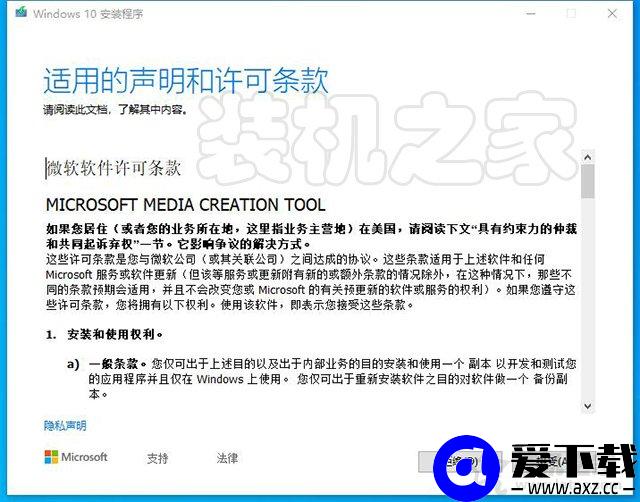Click the section heading 安装和使用权利

114,335
